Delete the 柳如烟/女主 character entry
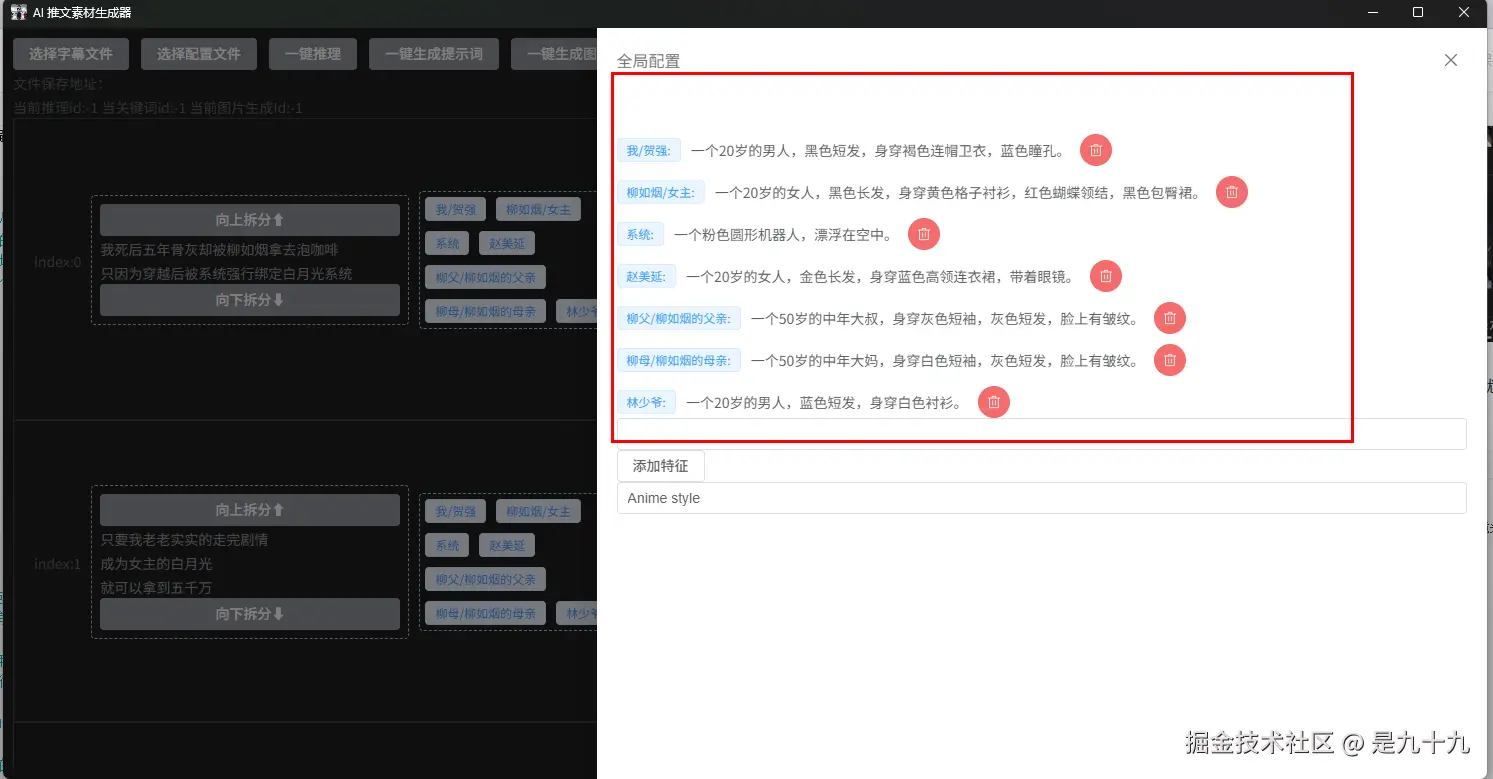Viewport: 1493px width, 779px height. (1232, 192)
